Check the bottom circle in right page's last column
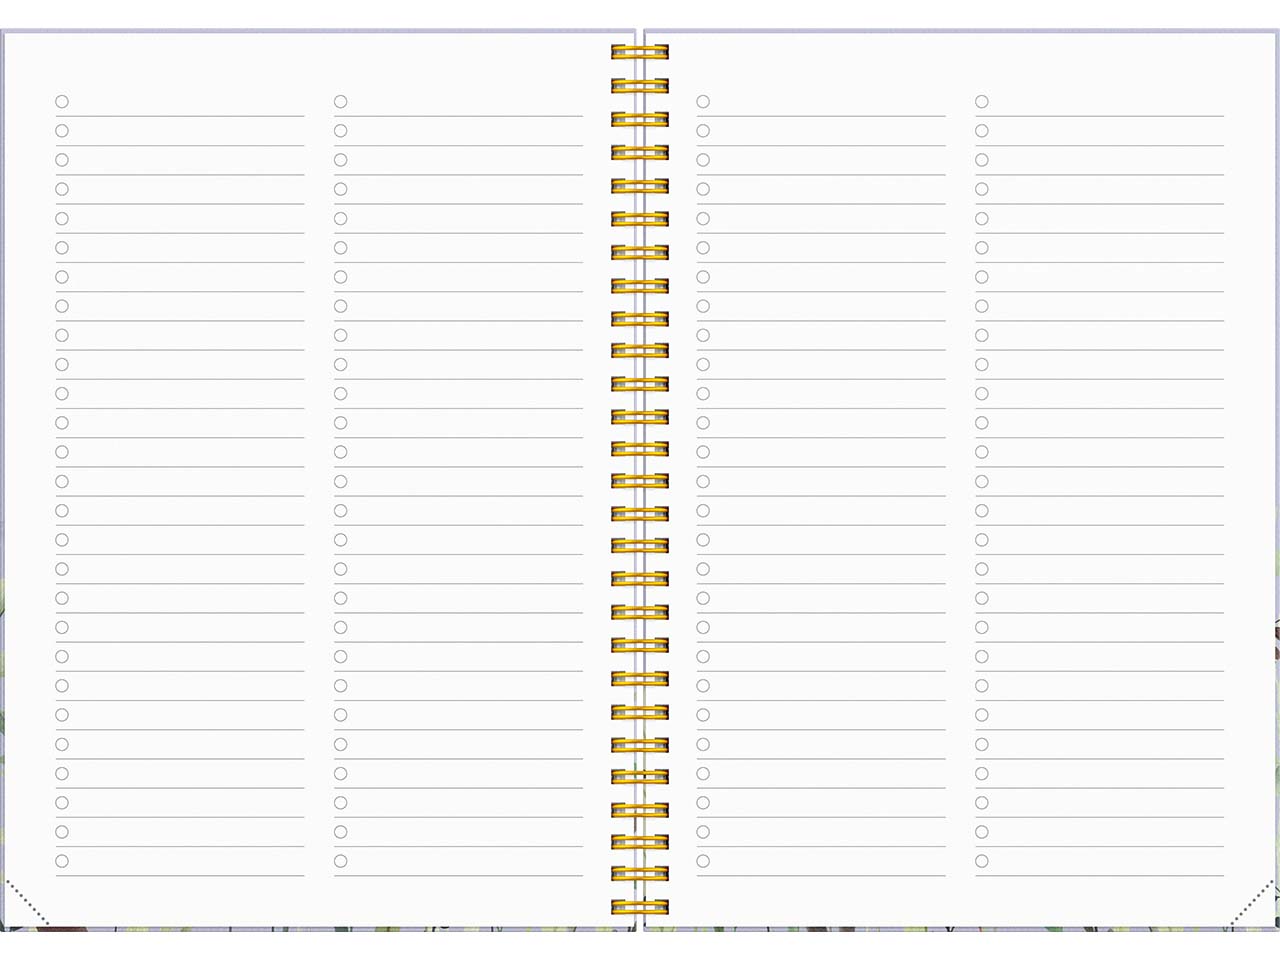 (x=982, y=861)
